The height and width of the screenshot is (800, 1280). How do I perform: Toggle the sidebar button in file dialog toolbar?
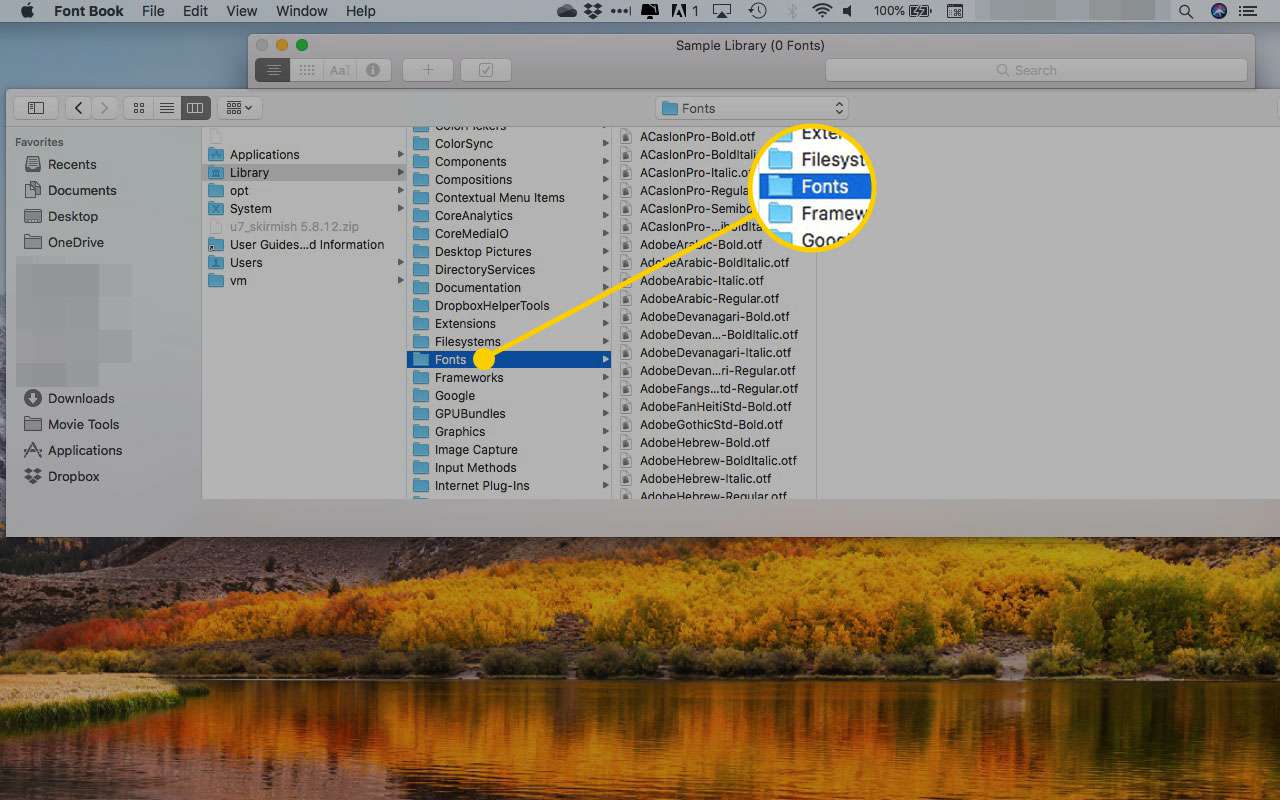pyautogui.click(x=36, y=108)
